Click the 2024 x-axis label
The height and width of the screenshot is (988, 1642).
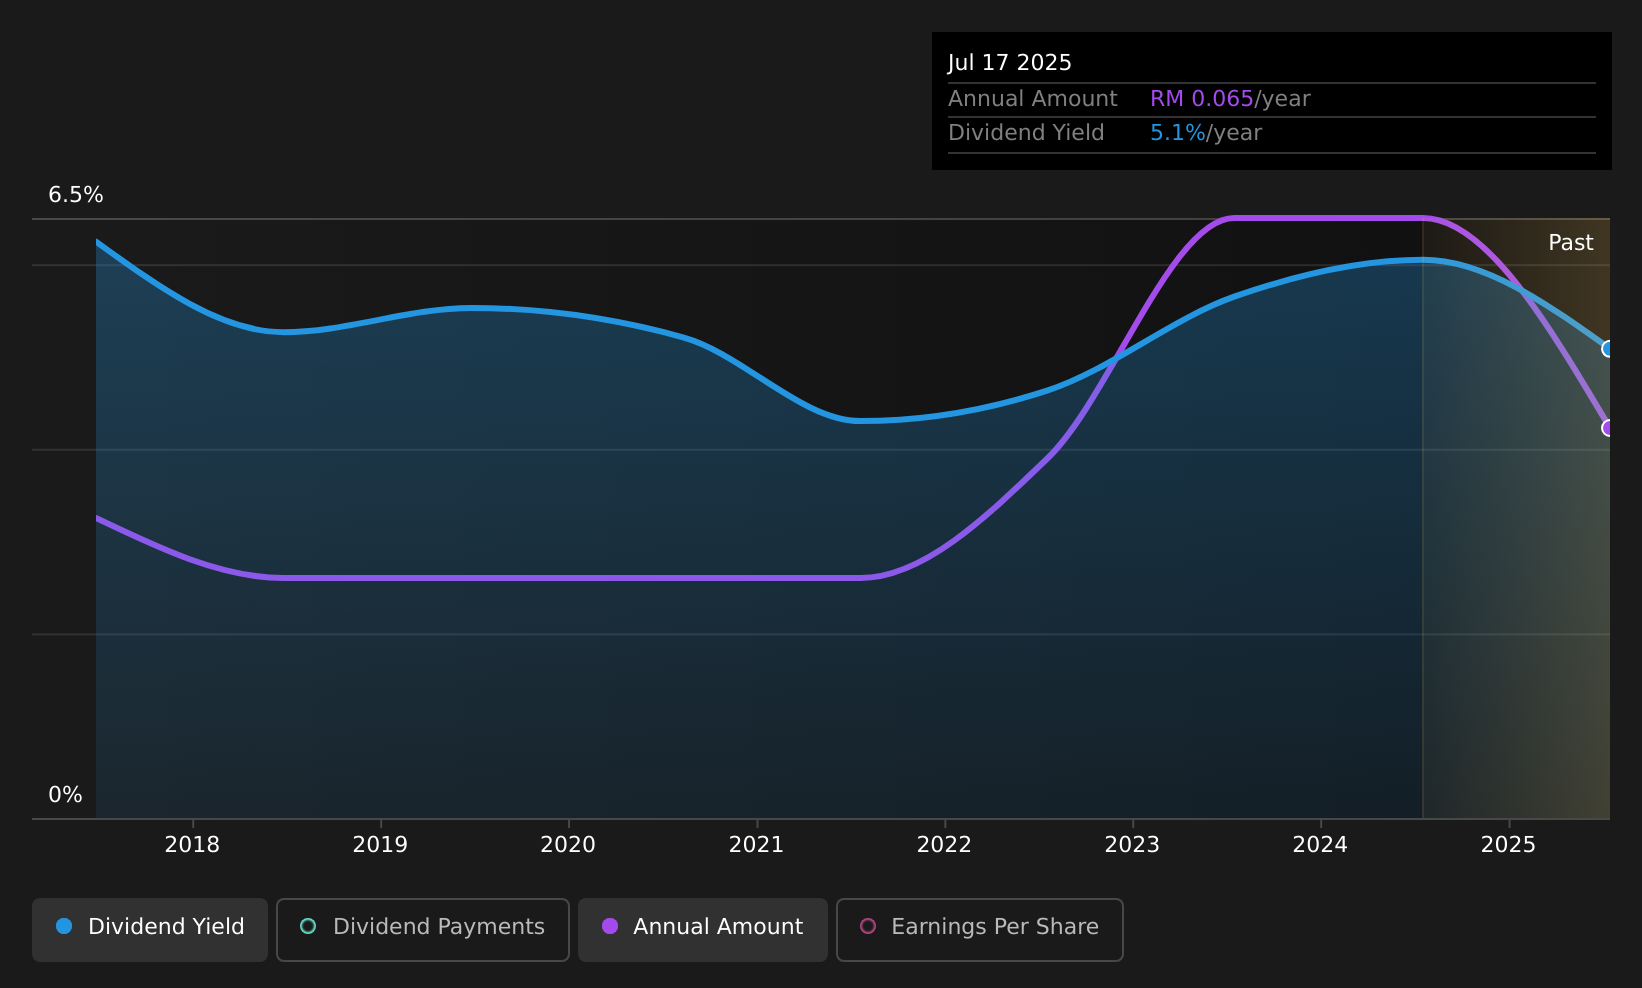[1320, 845]
